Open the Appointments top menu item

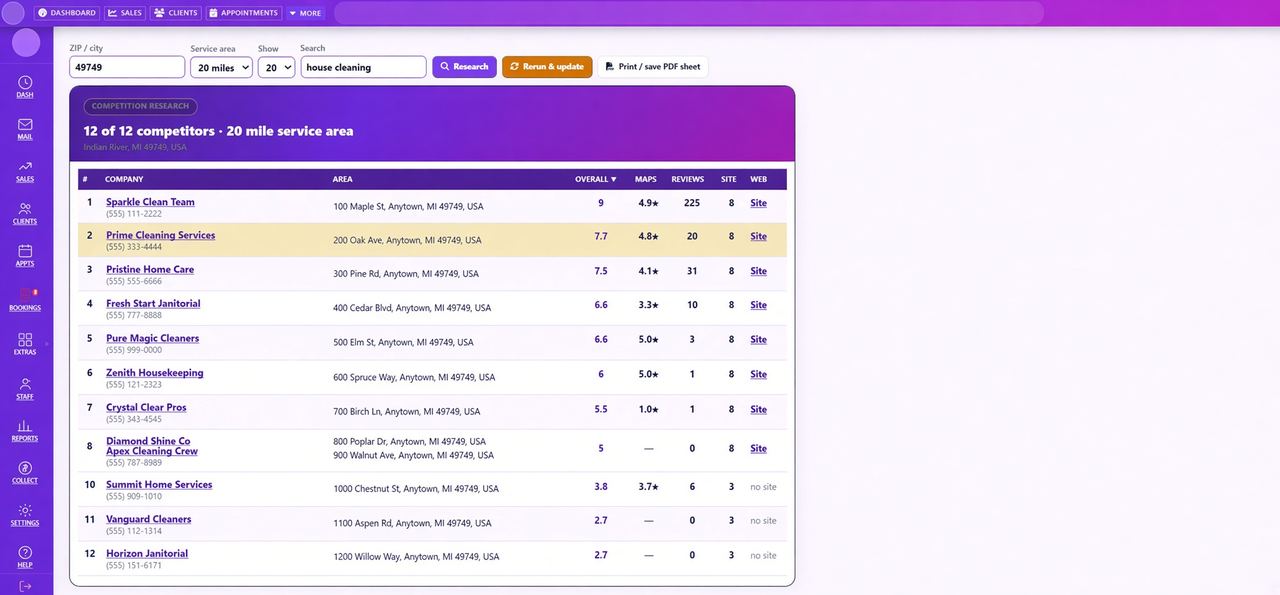coord(245,13)
